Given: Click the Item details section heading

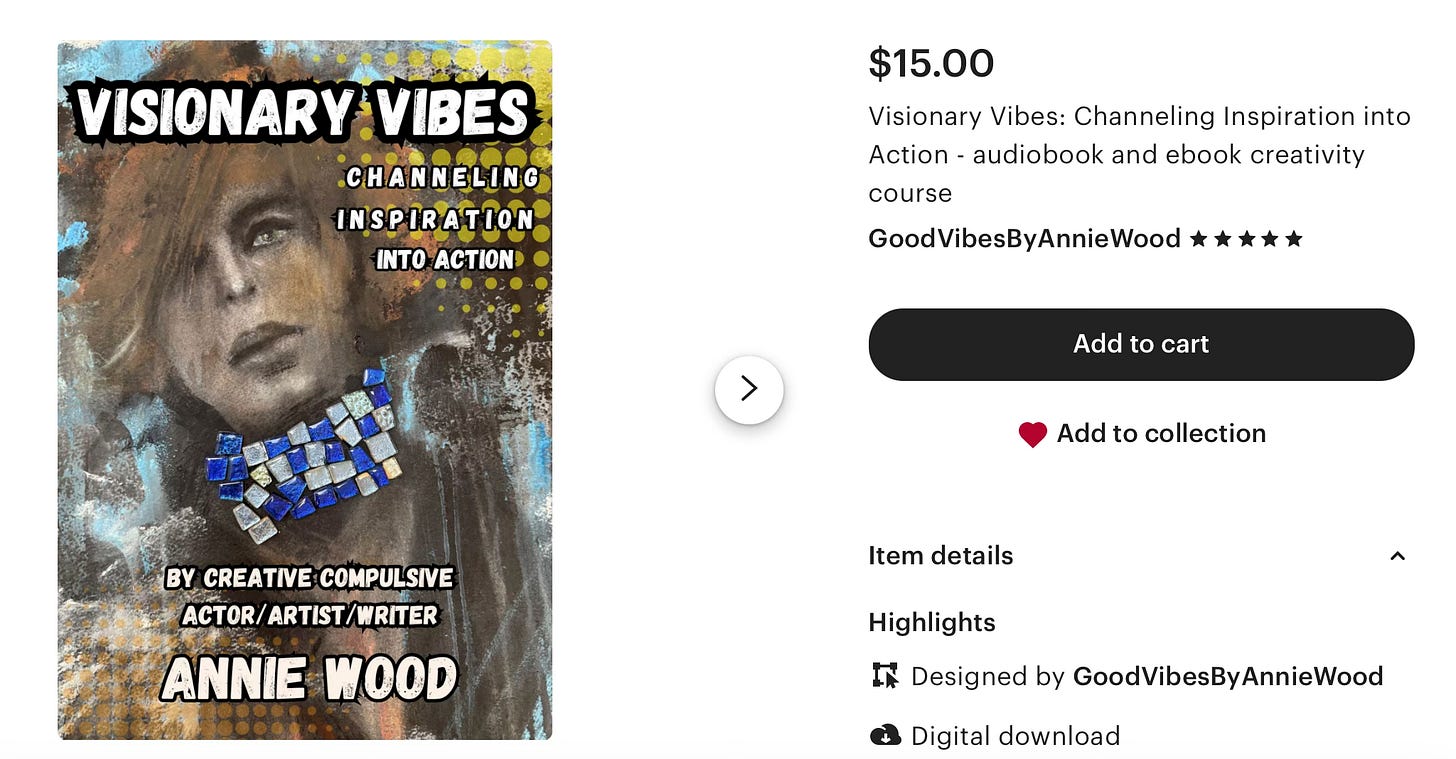Looking at the screenshot, I should click(x=940, y=556).
